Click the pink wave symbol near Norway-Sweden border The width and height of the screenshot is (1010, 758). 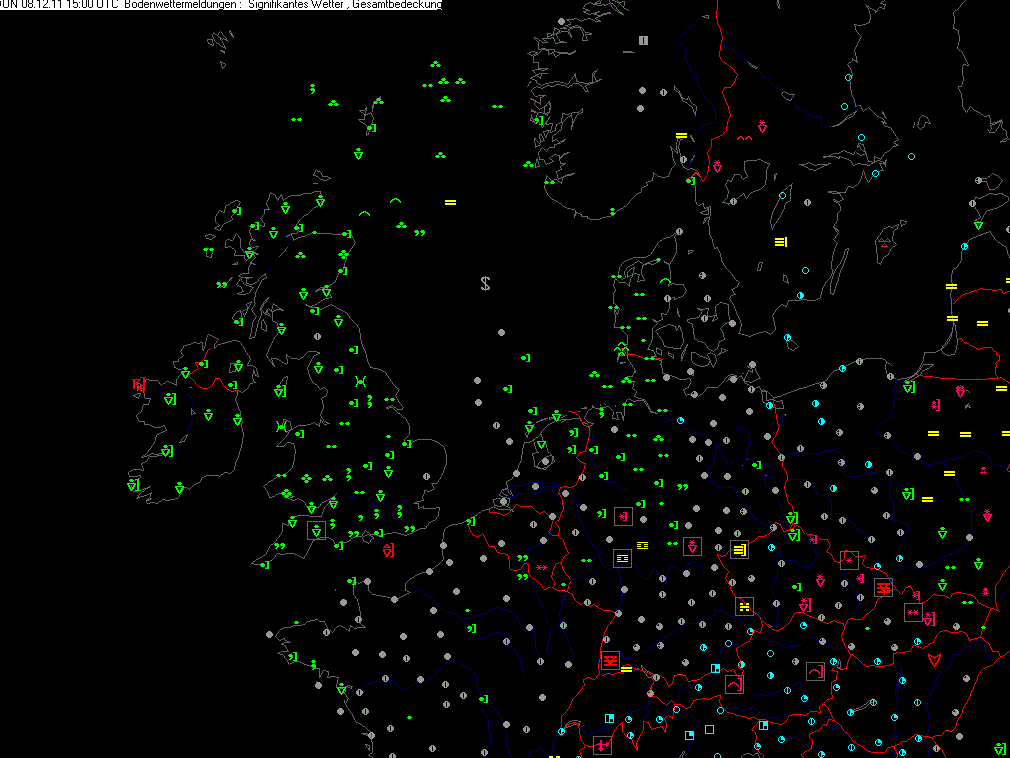tap(744, 138)
